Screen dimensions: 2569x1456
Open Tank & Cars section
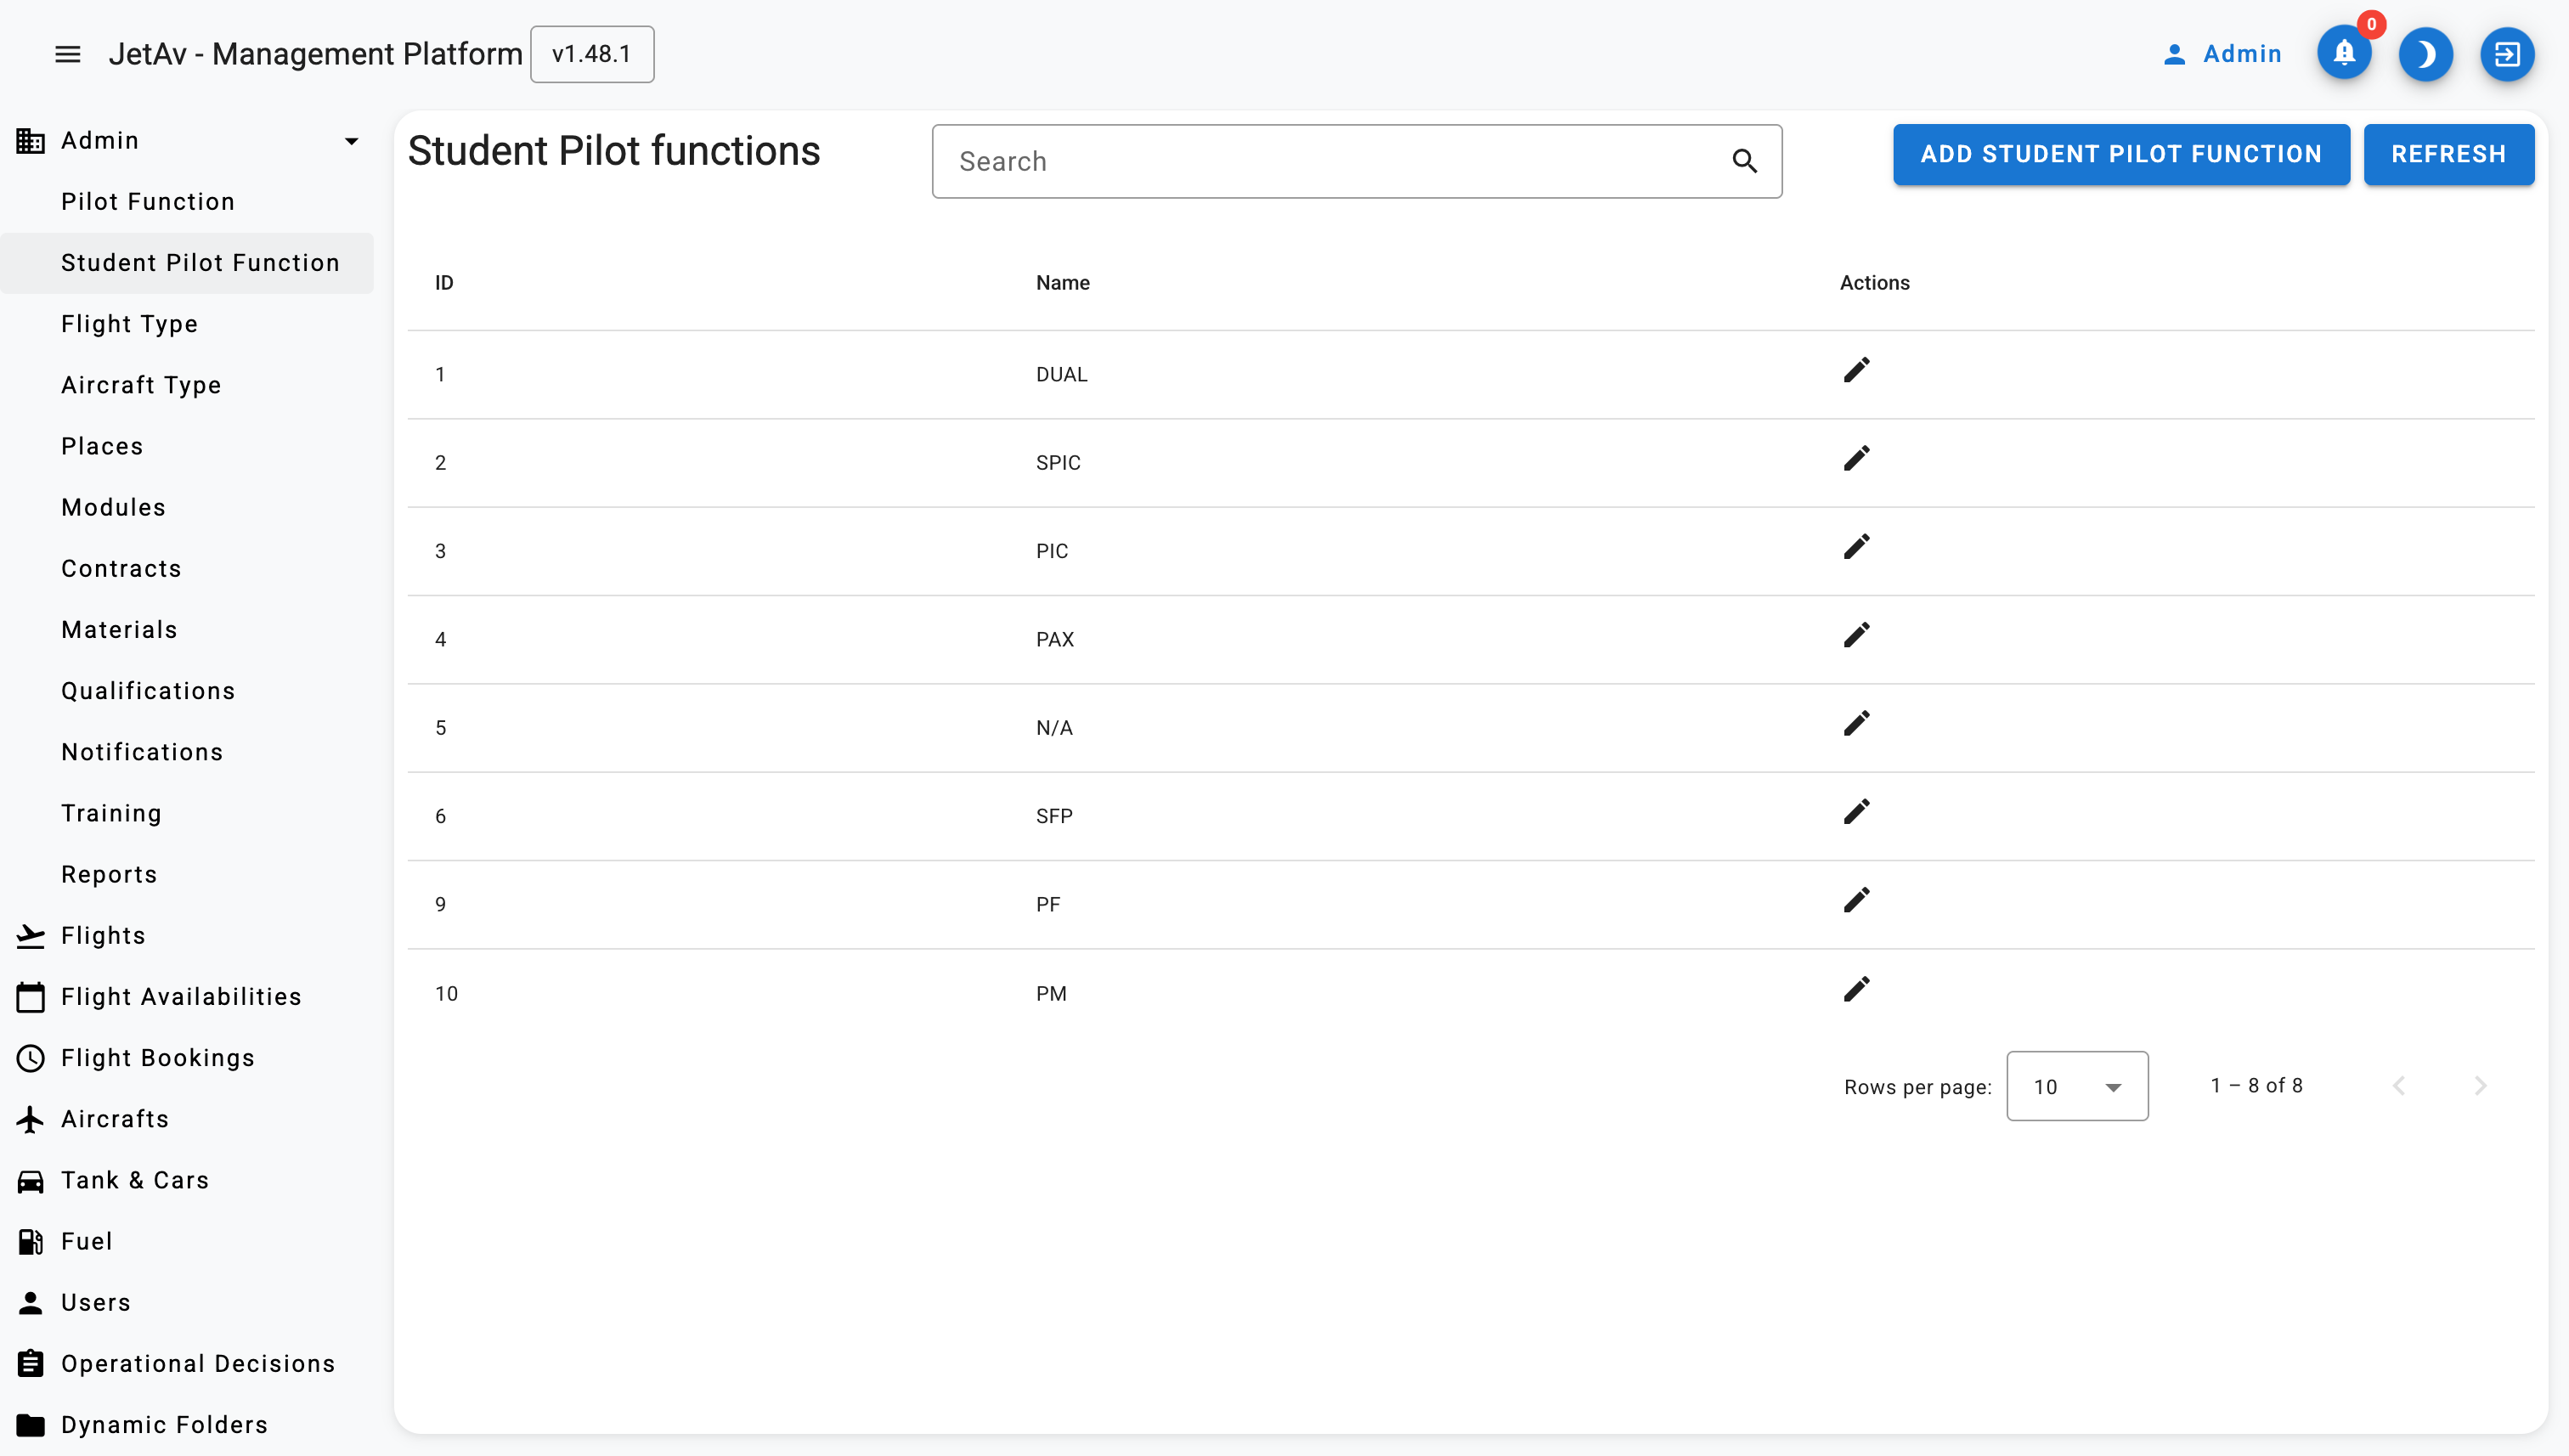[135, 1180]
